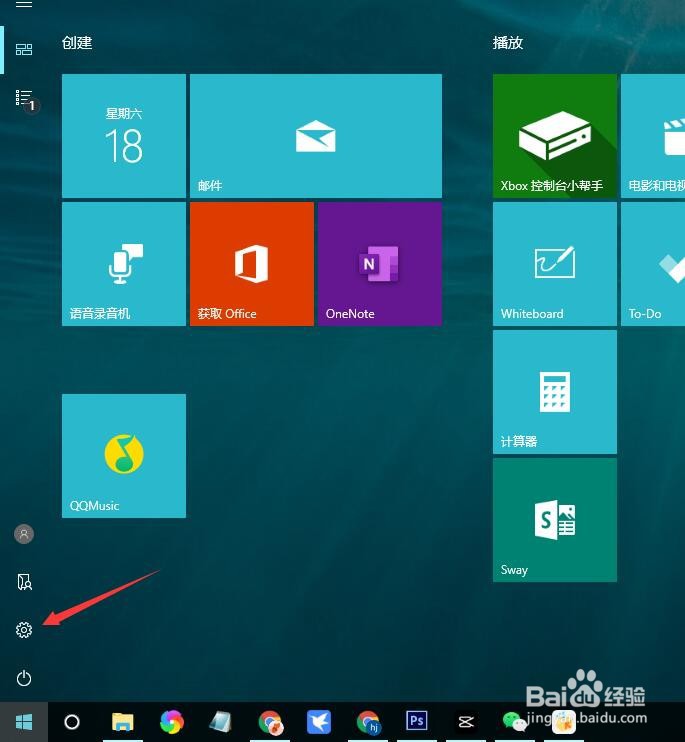
Task: Open the blue bird app on taskbar
Action: pos(319,722)
